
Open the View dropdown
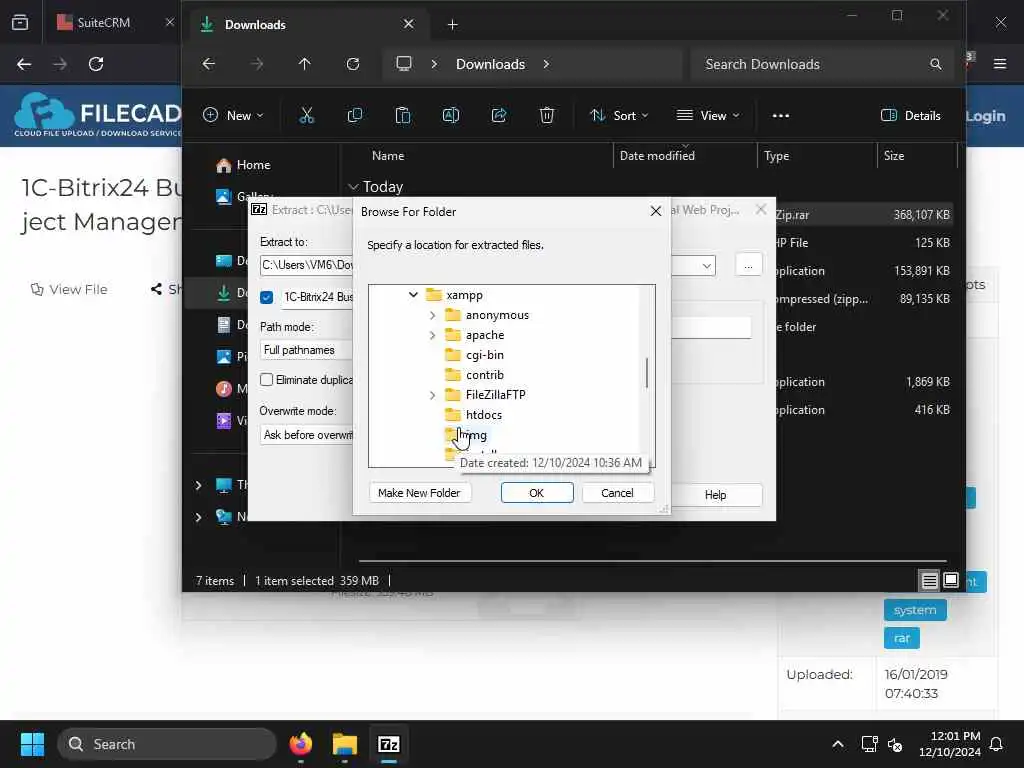[x=708, y=116]
